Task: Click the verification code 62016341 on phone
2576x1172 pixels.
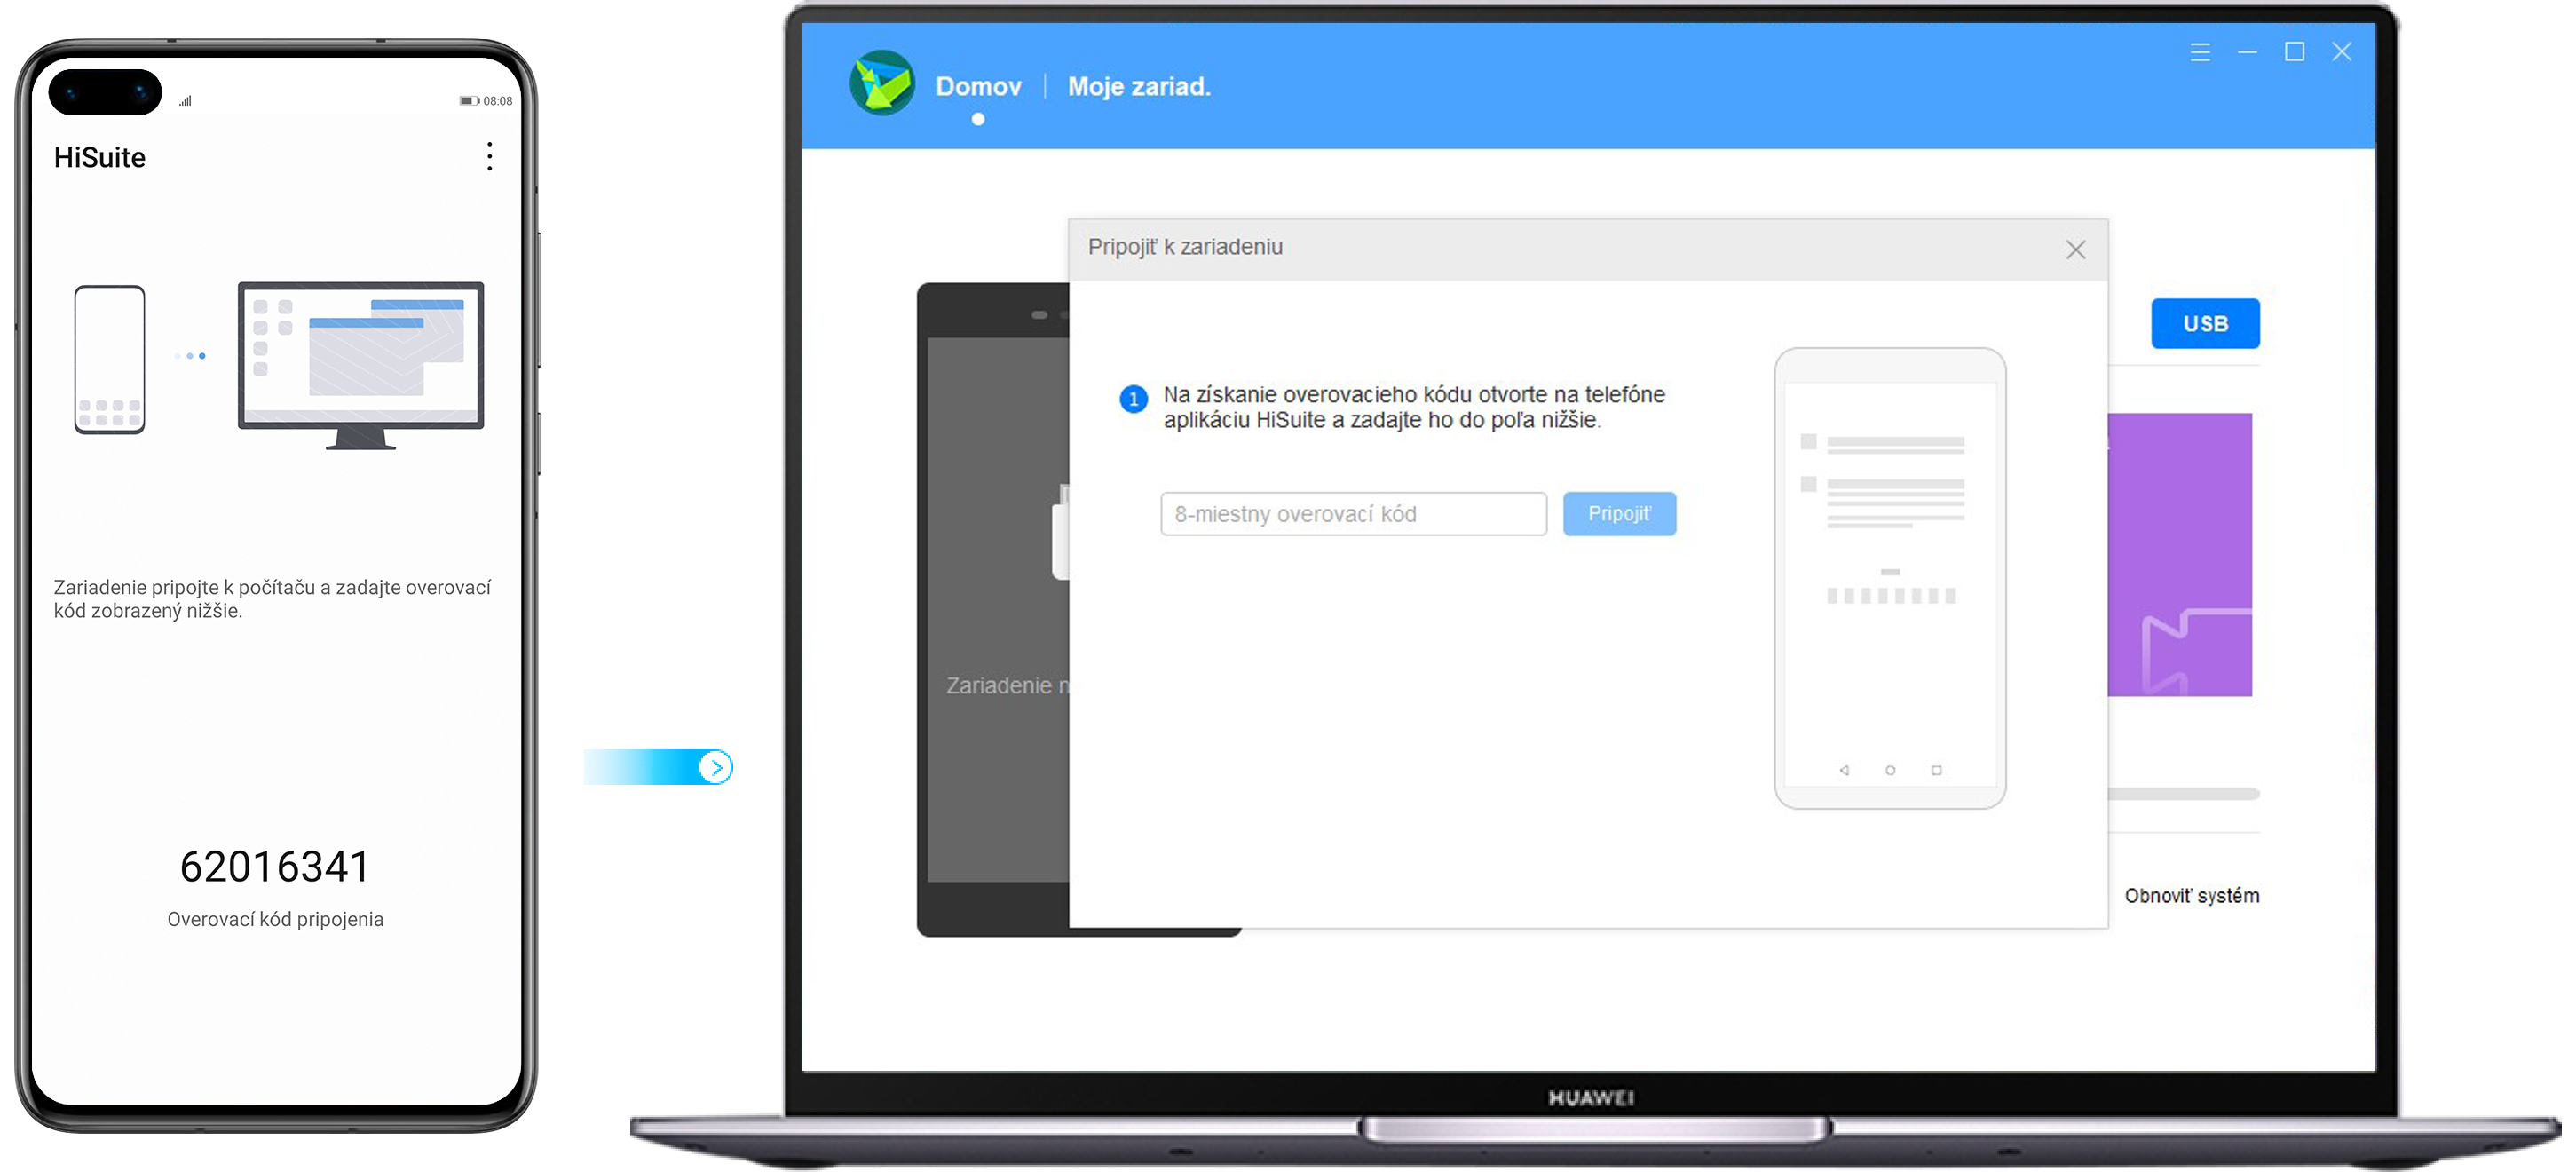Action: coord(275,867)
